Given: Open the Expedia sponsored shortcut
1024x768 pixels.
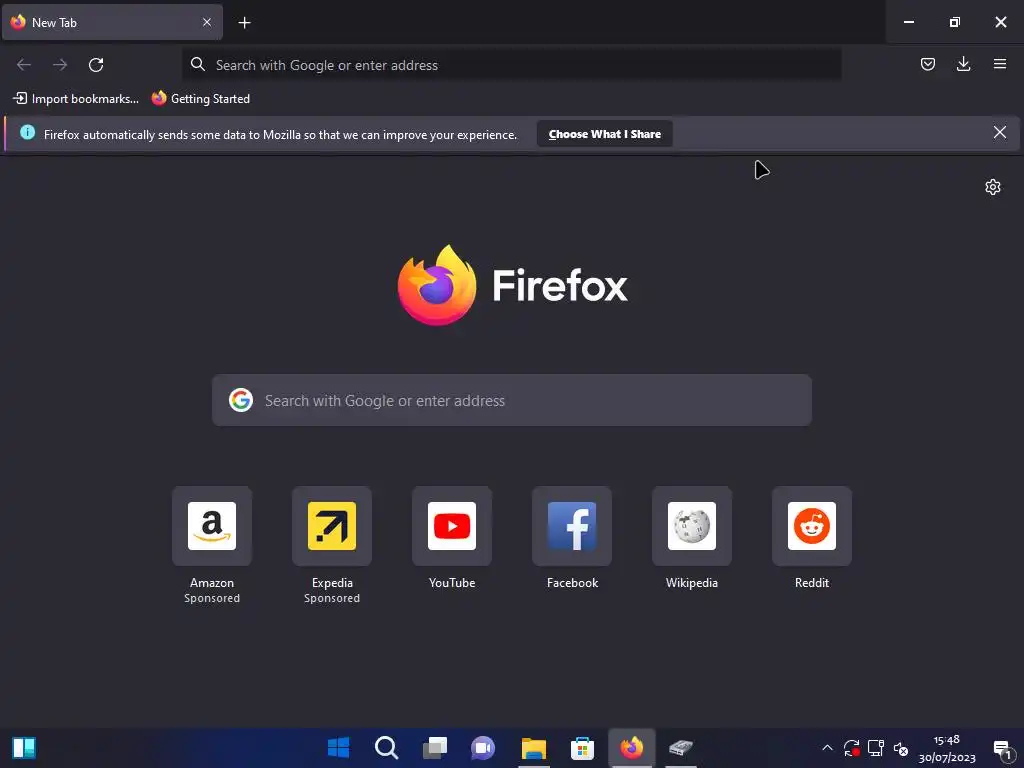Looking at the screenshot, I should (332, 545).
